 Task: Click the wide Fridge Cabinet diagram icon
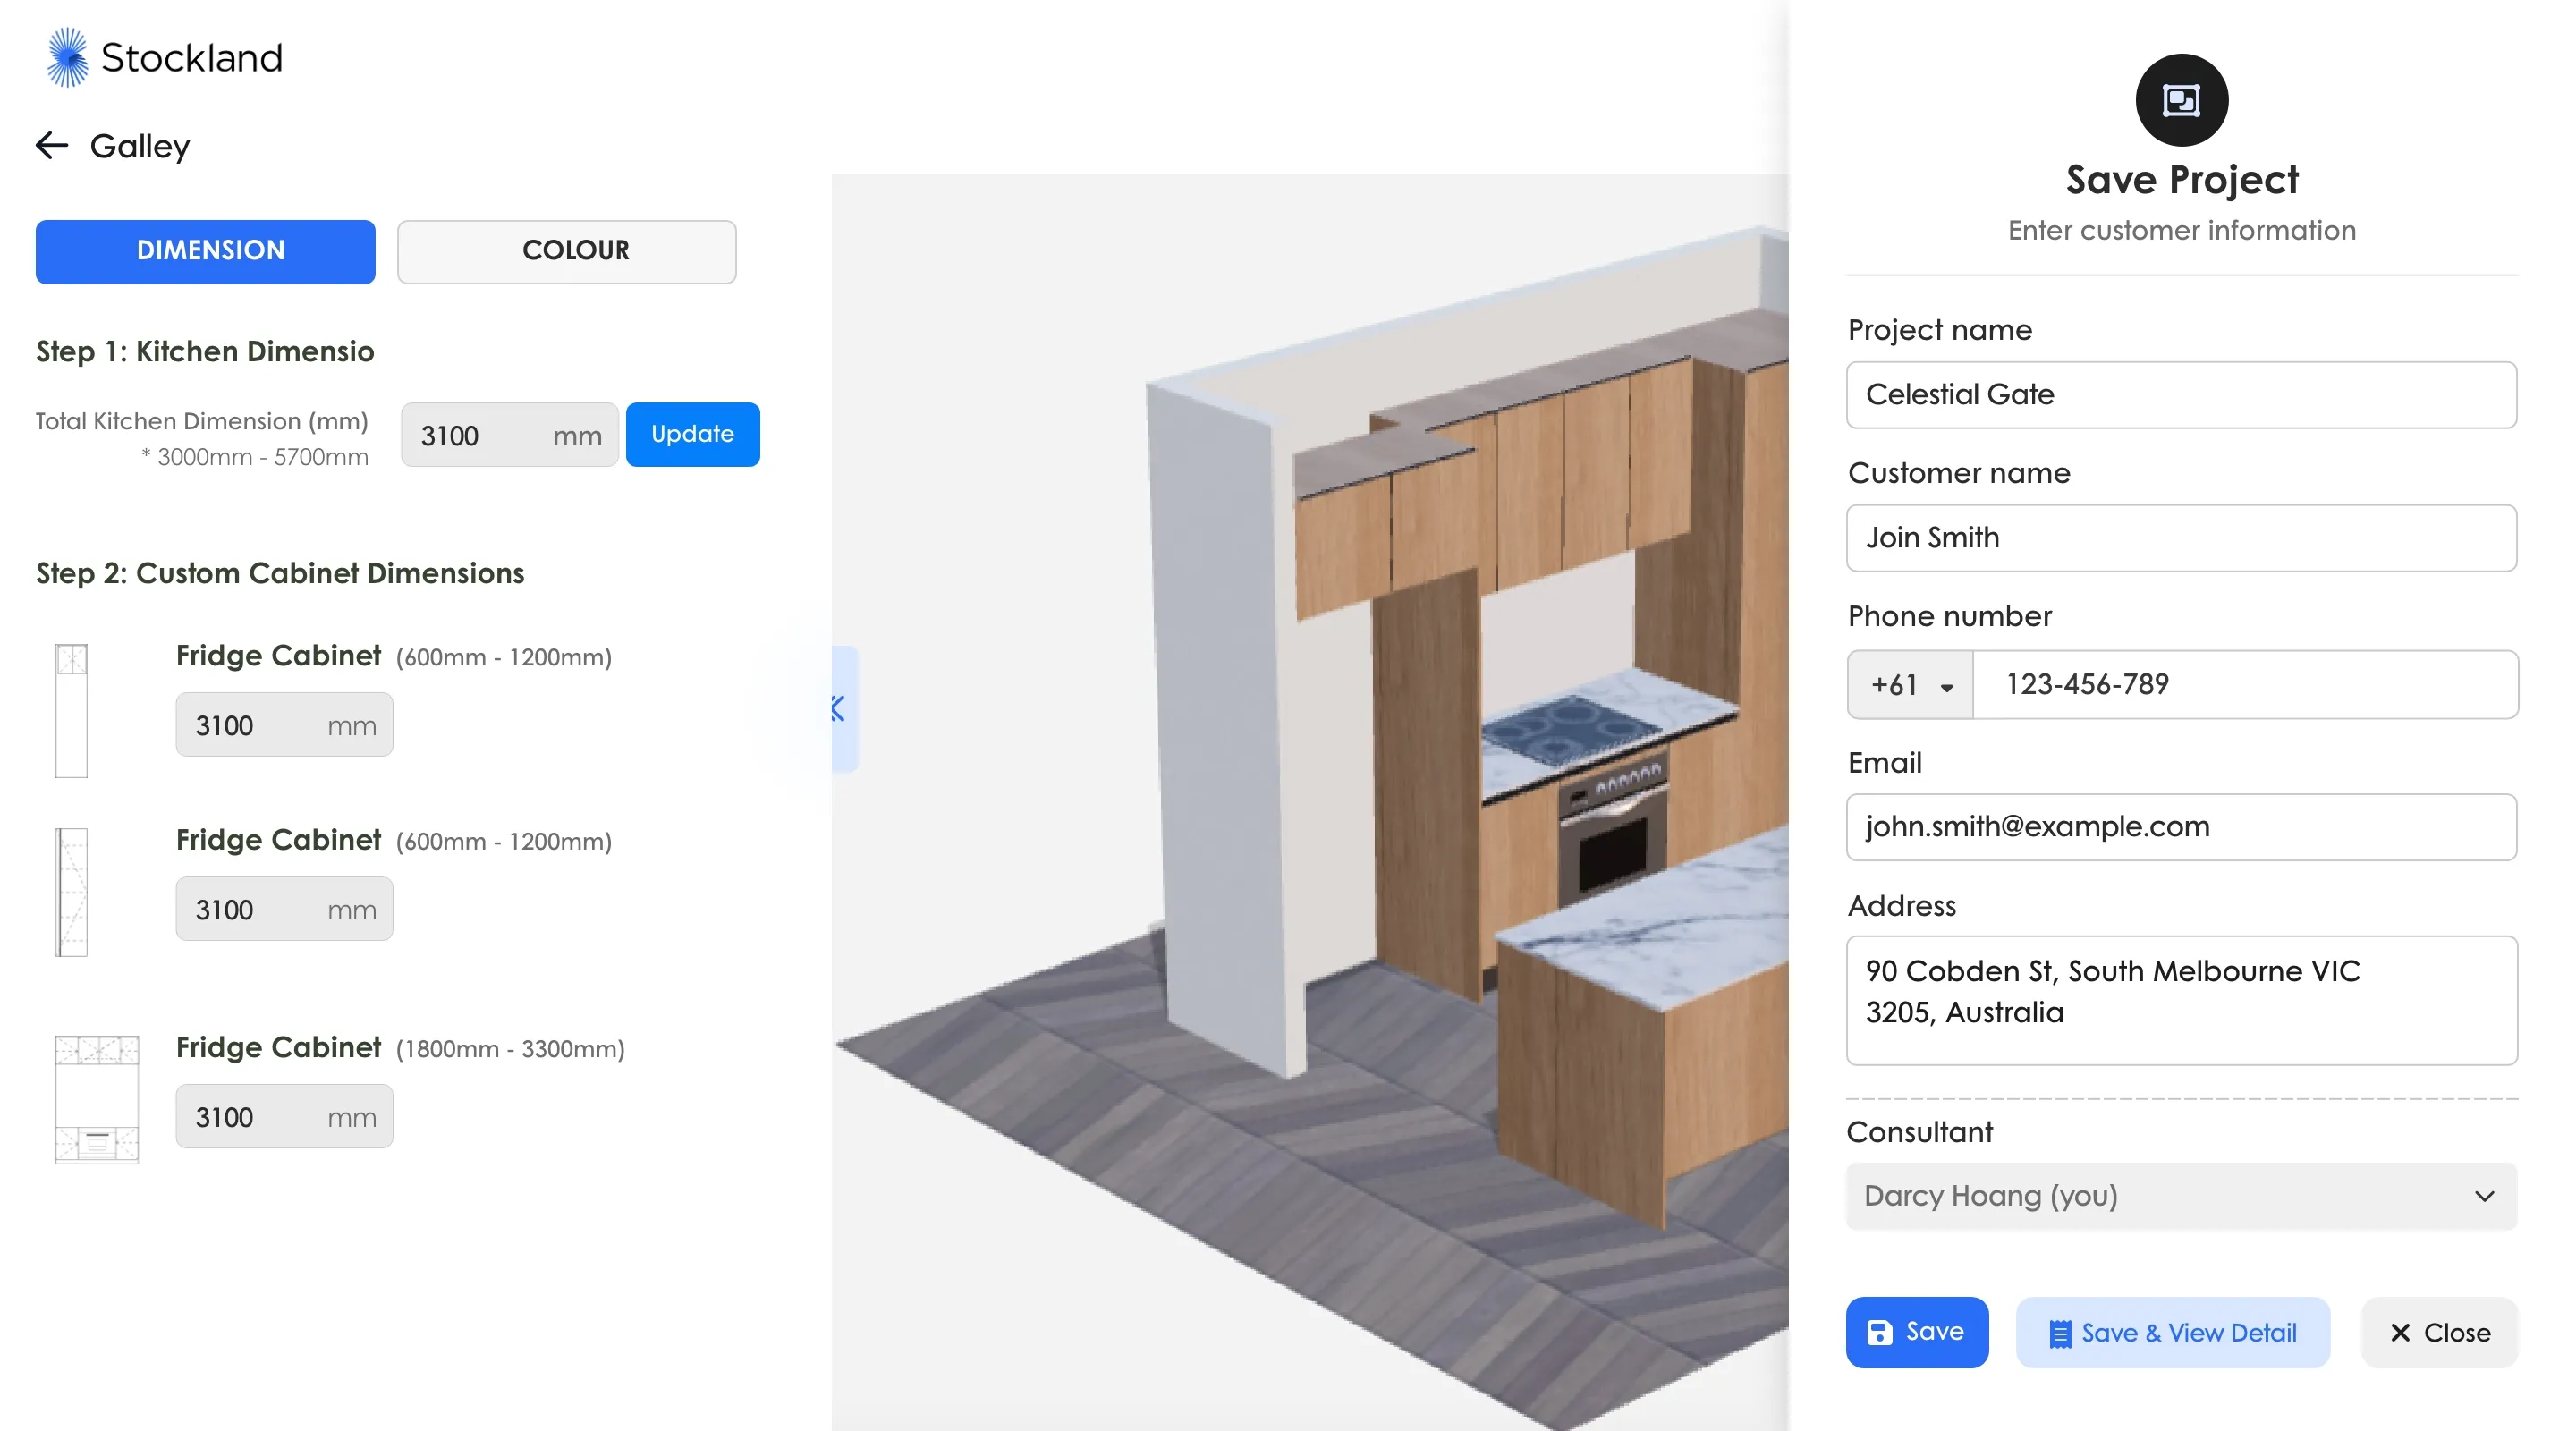97,1099
